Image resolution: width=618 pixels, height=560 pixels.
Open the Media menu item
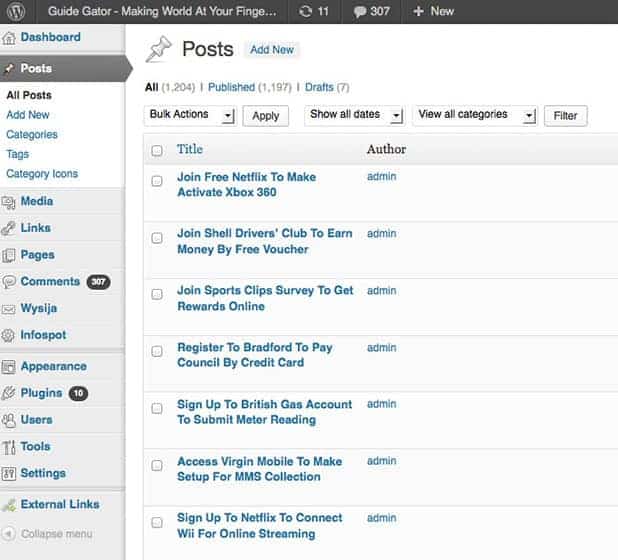coord(37,201)
